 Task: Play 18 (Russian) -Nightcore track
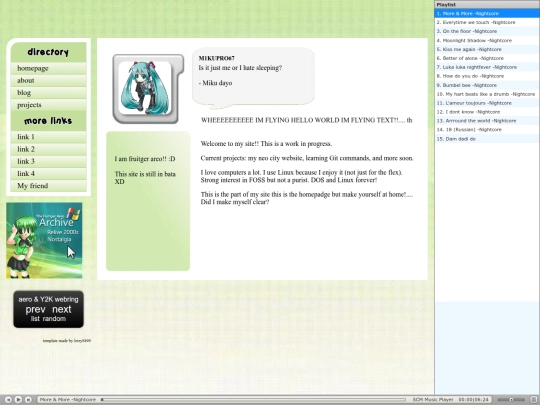pos(487,130)
